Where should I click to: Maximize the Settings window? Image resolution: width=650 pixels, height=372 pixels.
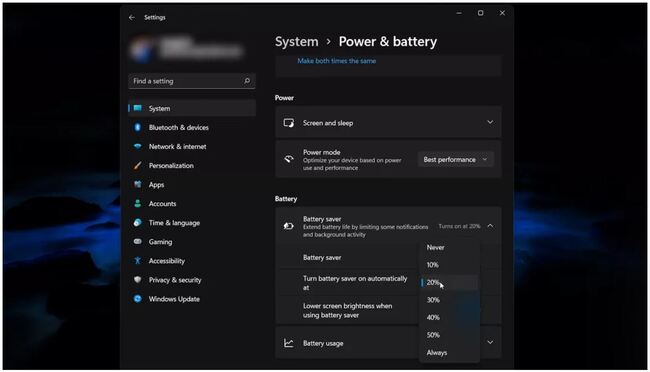pos(480,13)
